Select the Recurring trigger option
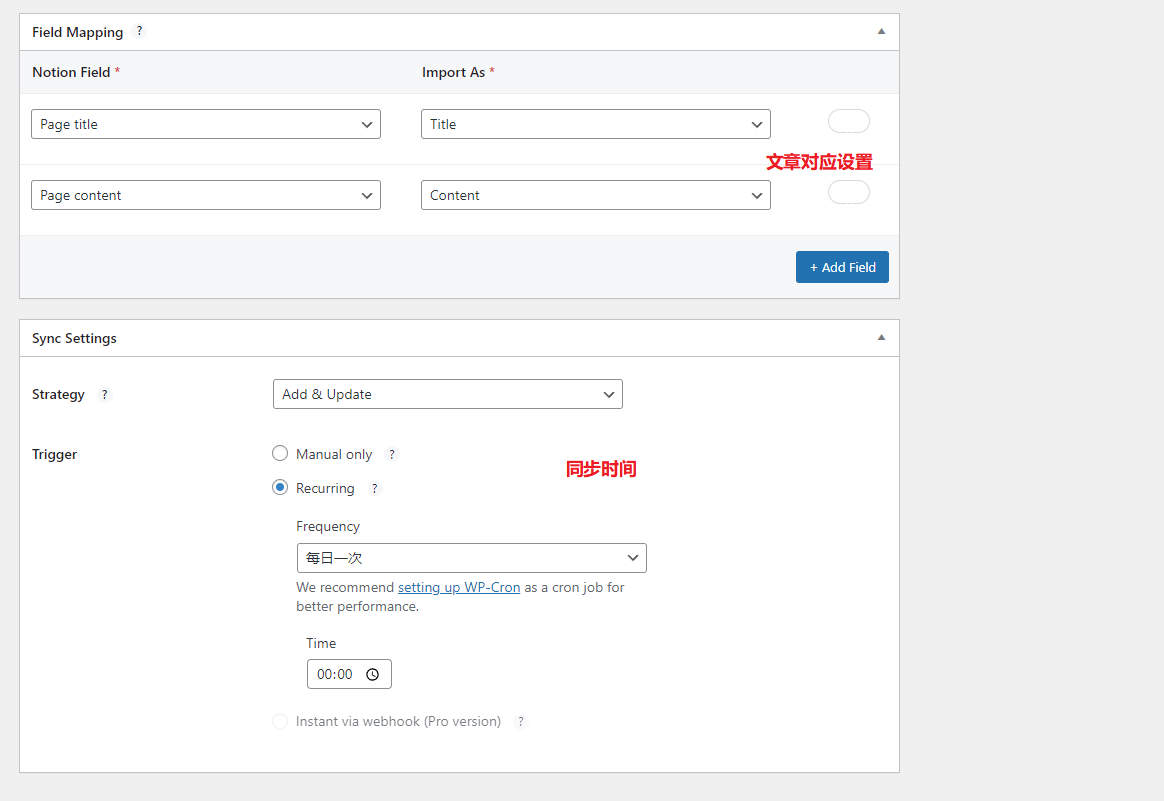 pos(280,488)
